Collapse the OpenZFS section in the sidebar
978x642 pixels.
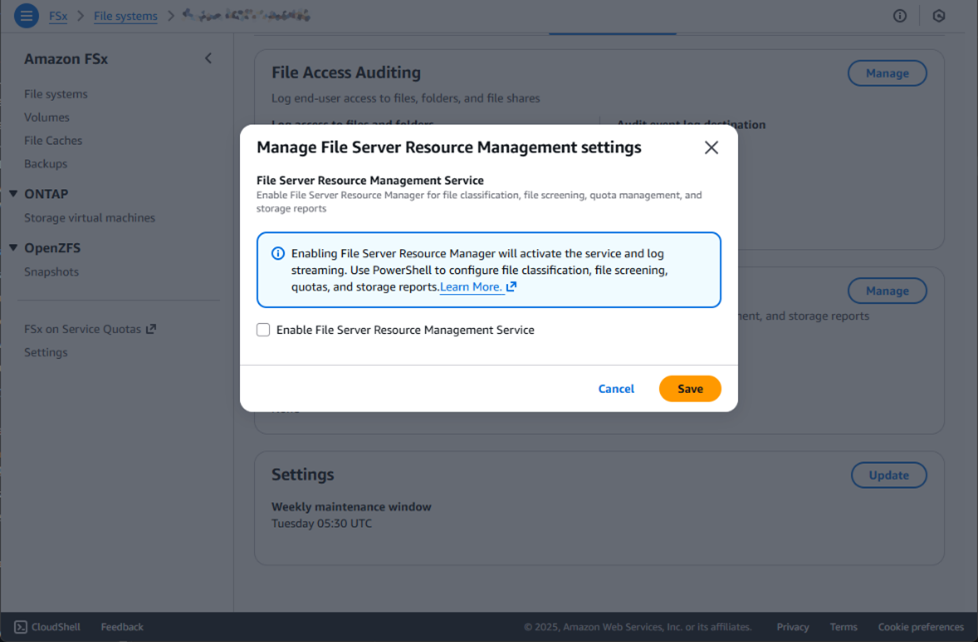tap(14, 247)
